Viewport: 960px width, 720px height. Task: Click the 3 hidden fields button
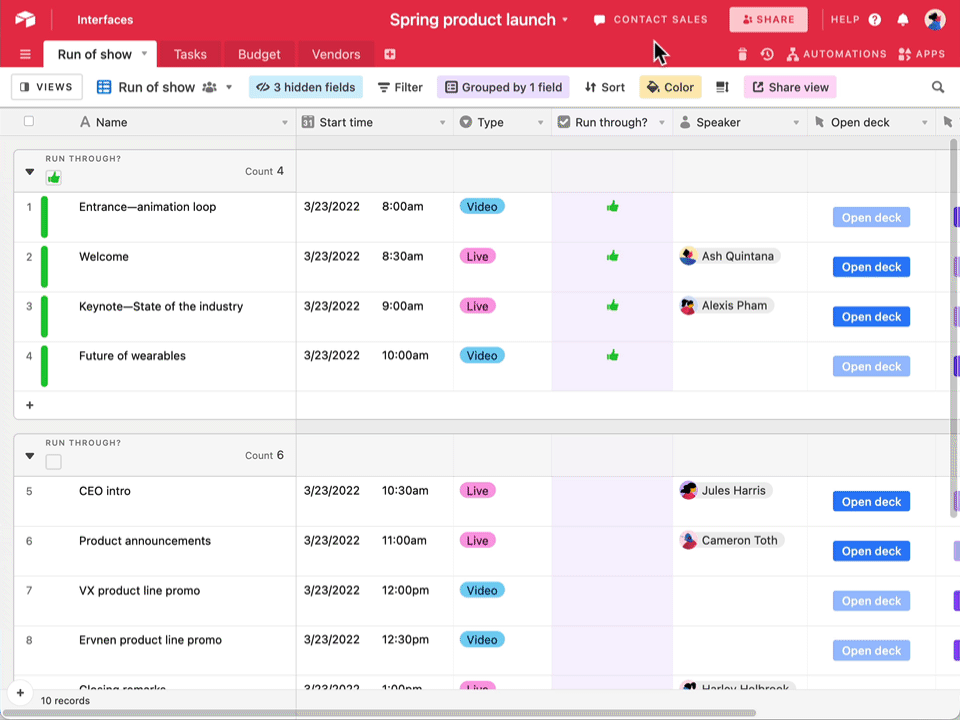coord(306,87)
